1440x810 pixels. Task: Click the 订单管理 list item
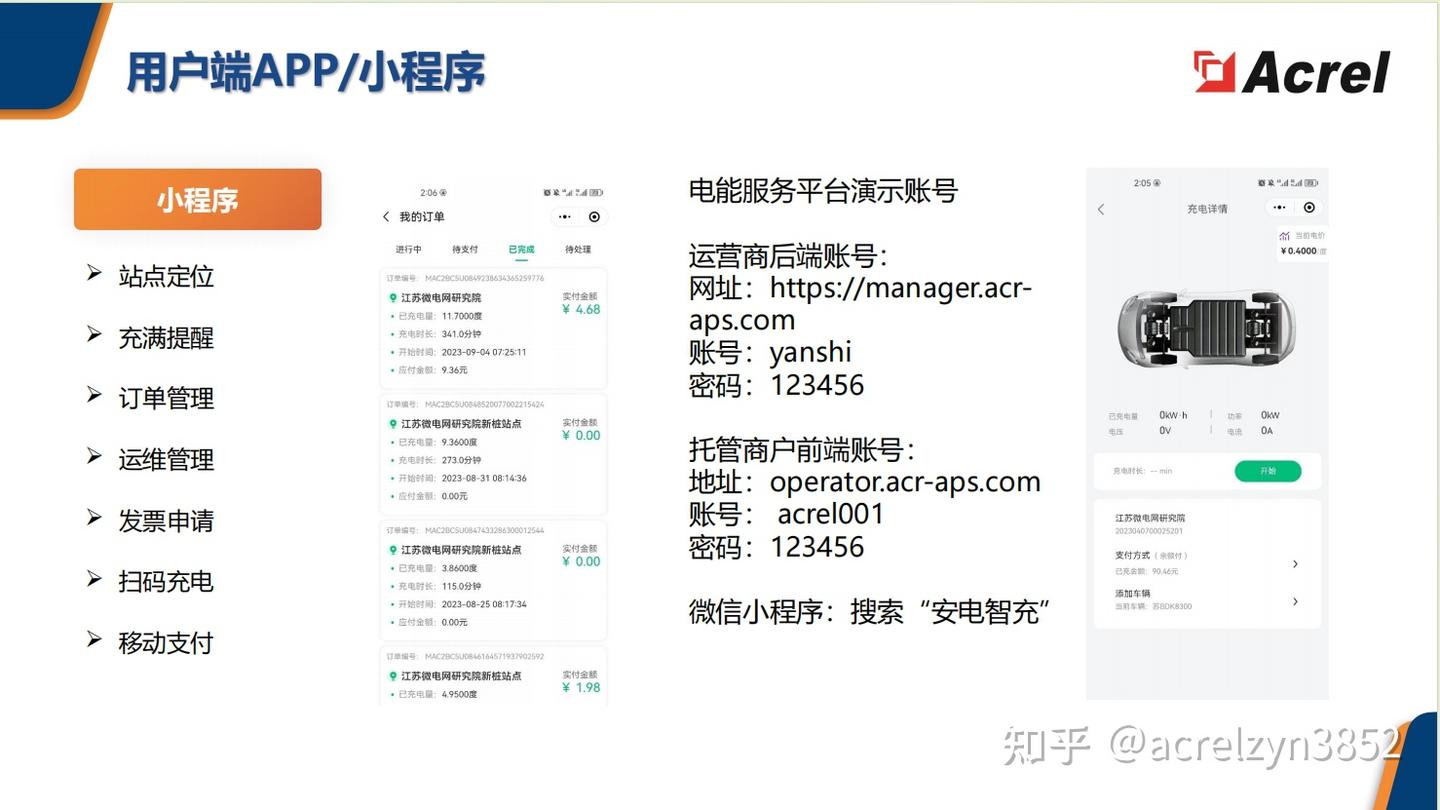pos(166,398)
